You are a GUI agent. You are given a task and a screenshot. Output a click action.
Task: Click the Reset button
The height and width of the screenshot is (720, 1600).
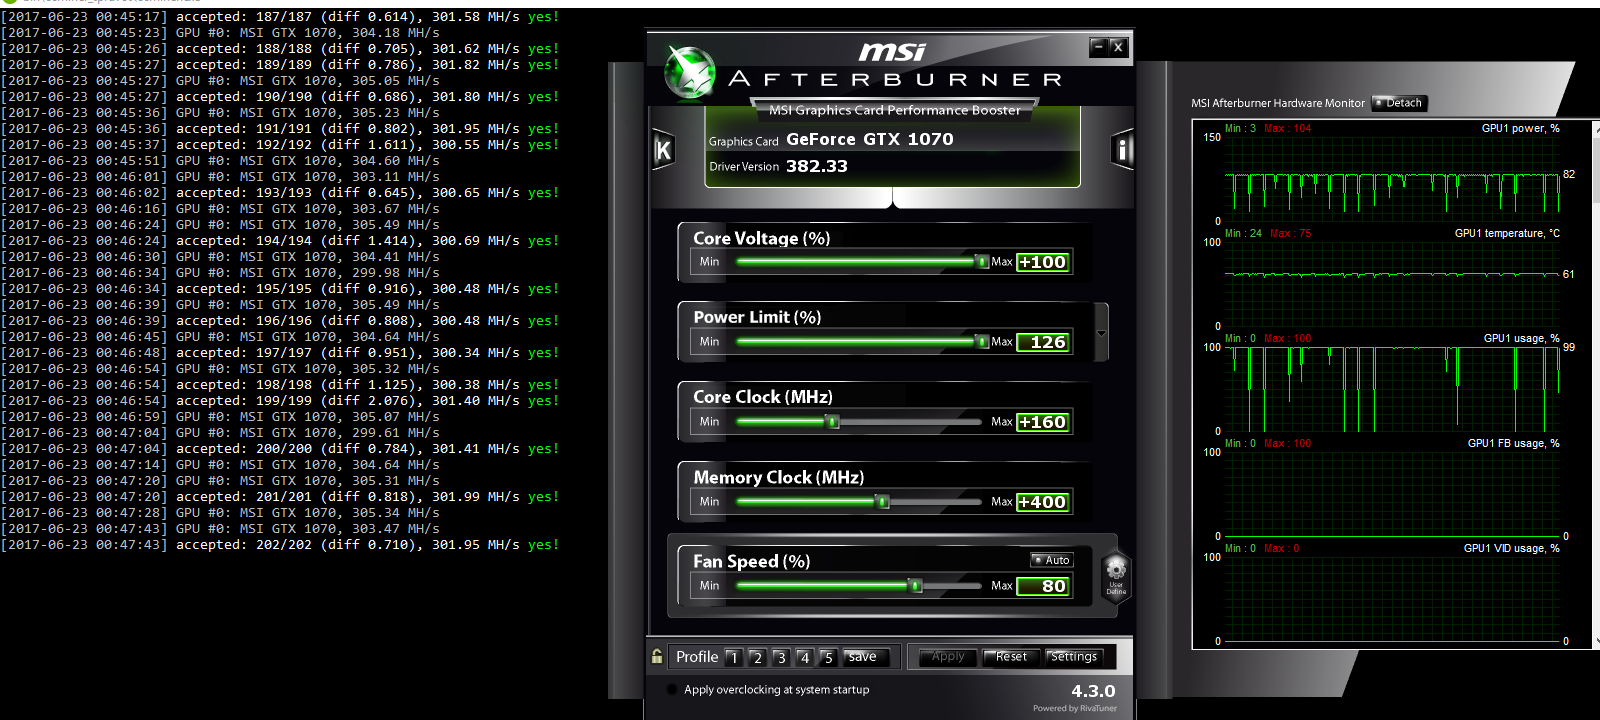(1011, 657)
